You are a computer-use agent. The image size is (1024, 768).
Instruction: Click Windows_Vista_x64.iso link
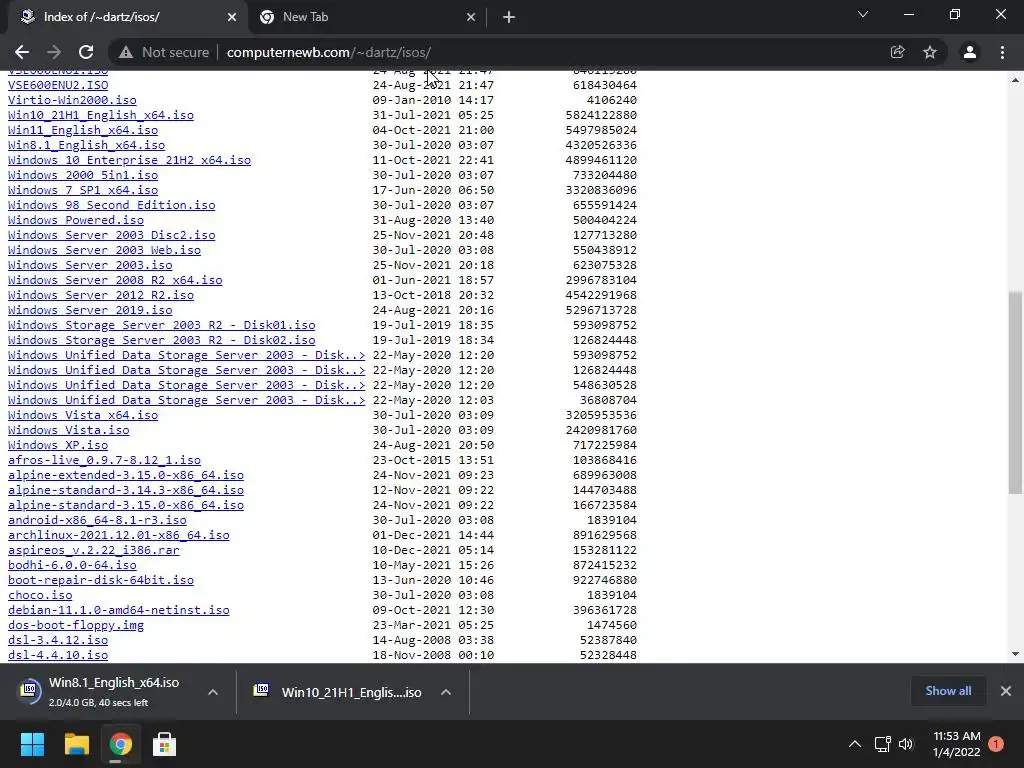[x=83, y=415]
